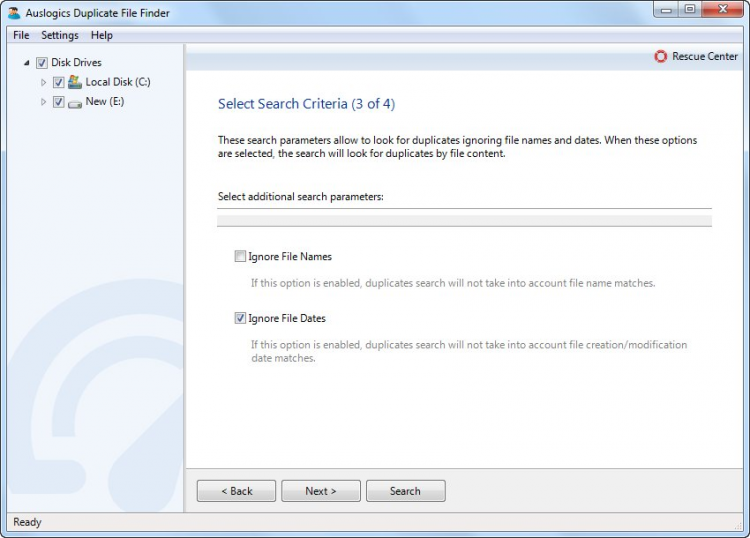750x538 pixels.
Task: Enable the Ignore File Names checkbox
Action: (x=240, y=257)
